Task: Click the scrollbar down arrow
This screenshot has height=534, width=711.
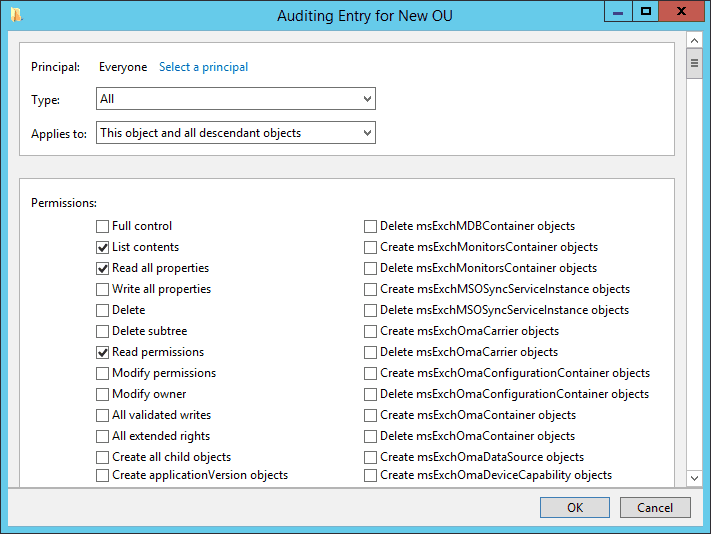Action: (x=694, y=478)
